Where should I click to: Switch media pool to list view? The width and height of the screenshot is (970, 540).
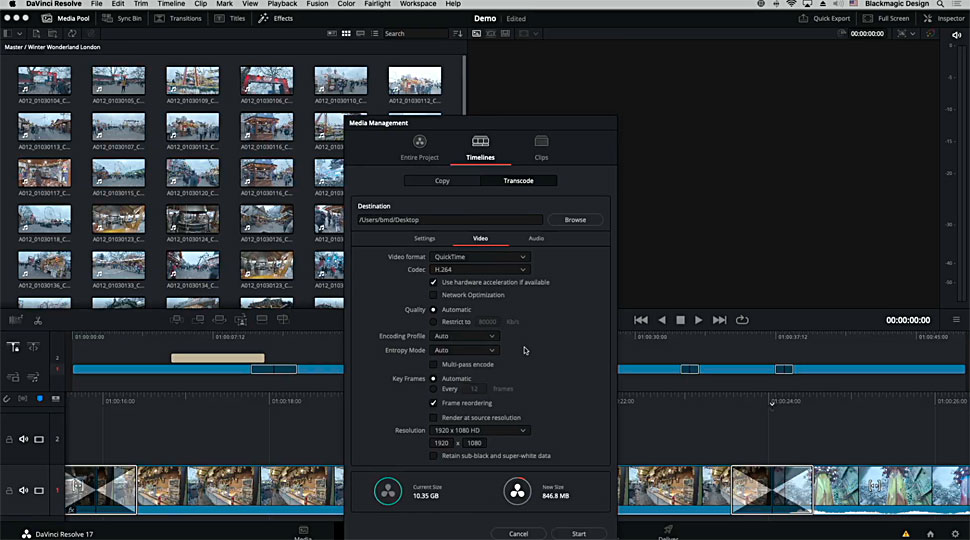[x=374, y=33]
